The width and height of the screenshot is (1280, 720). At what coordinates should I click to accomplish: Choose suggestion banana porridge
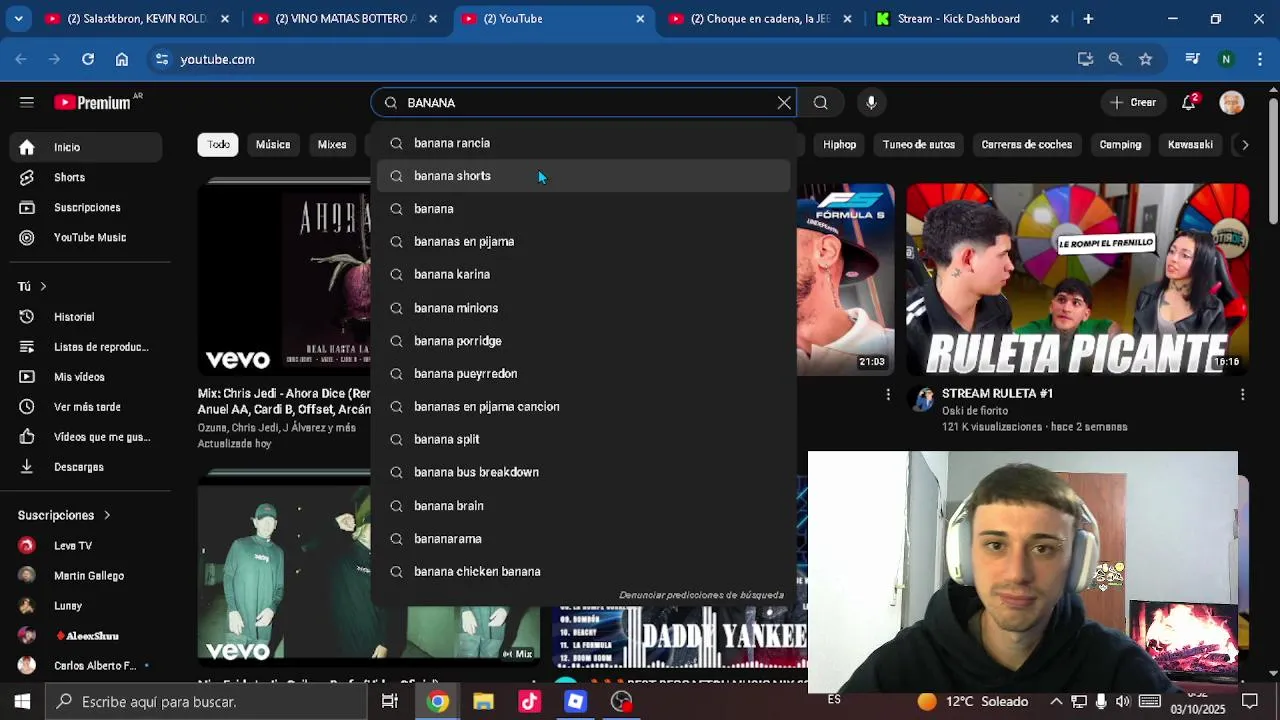point(583,341)
